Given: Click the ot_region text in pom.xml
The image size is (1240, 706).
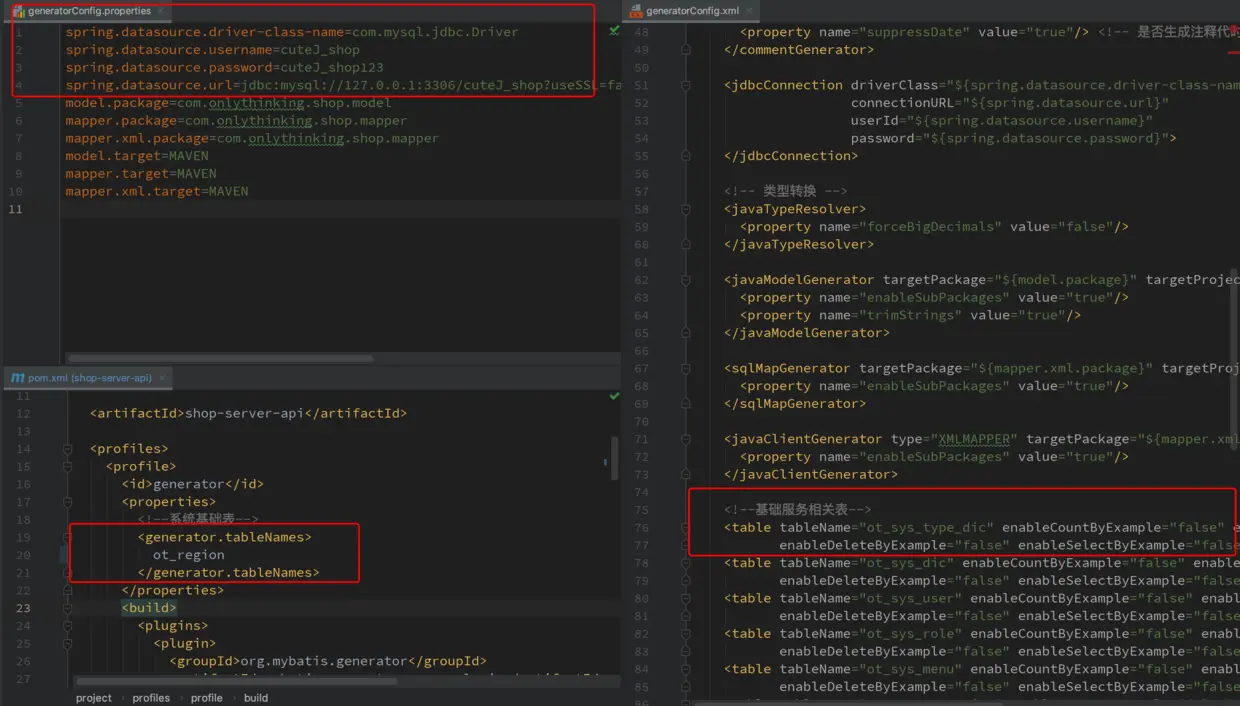Looking at the screenshot, I should coord(188,555).
